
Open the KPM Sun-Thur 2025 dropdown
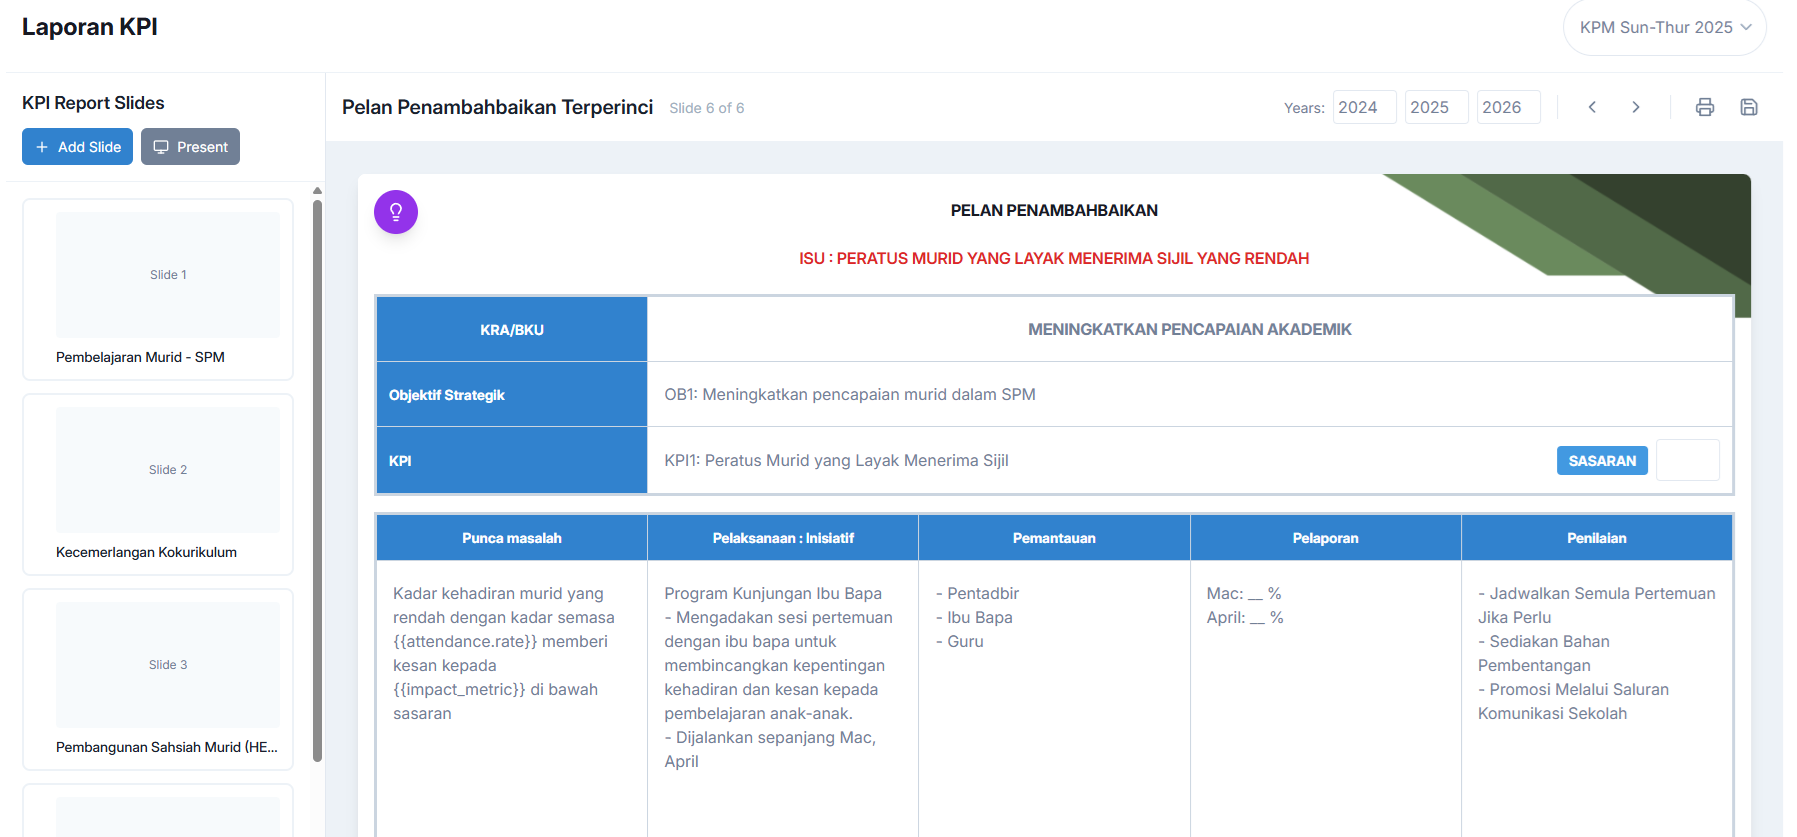(x=1665, y=27)
